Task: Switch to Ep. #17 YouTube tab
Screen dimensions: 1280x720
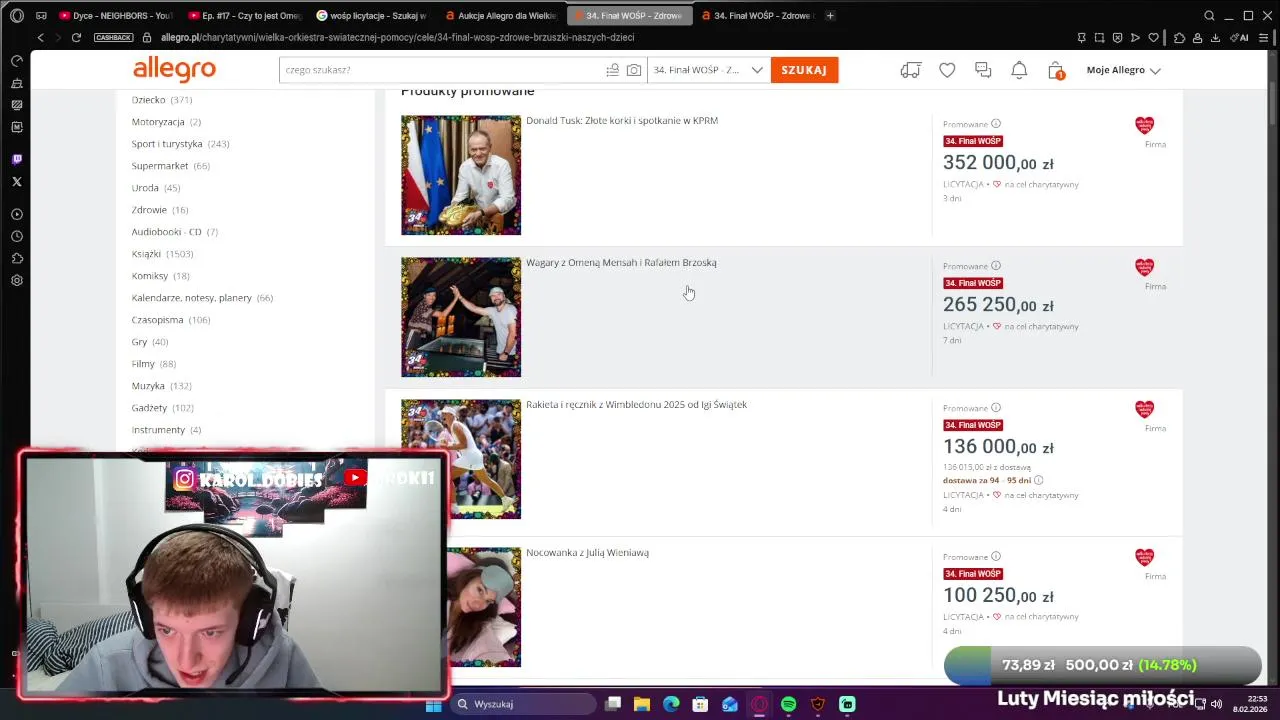Action: [245, 16]
